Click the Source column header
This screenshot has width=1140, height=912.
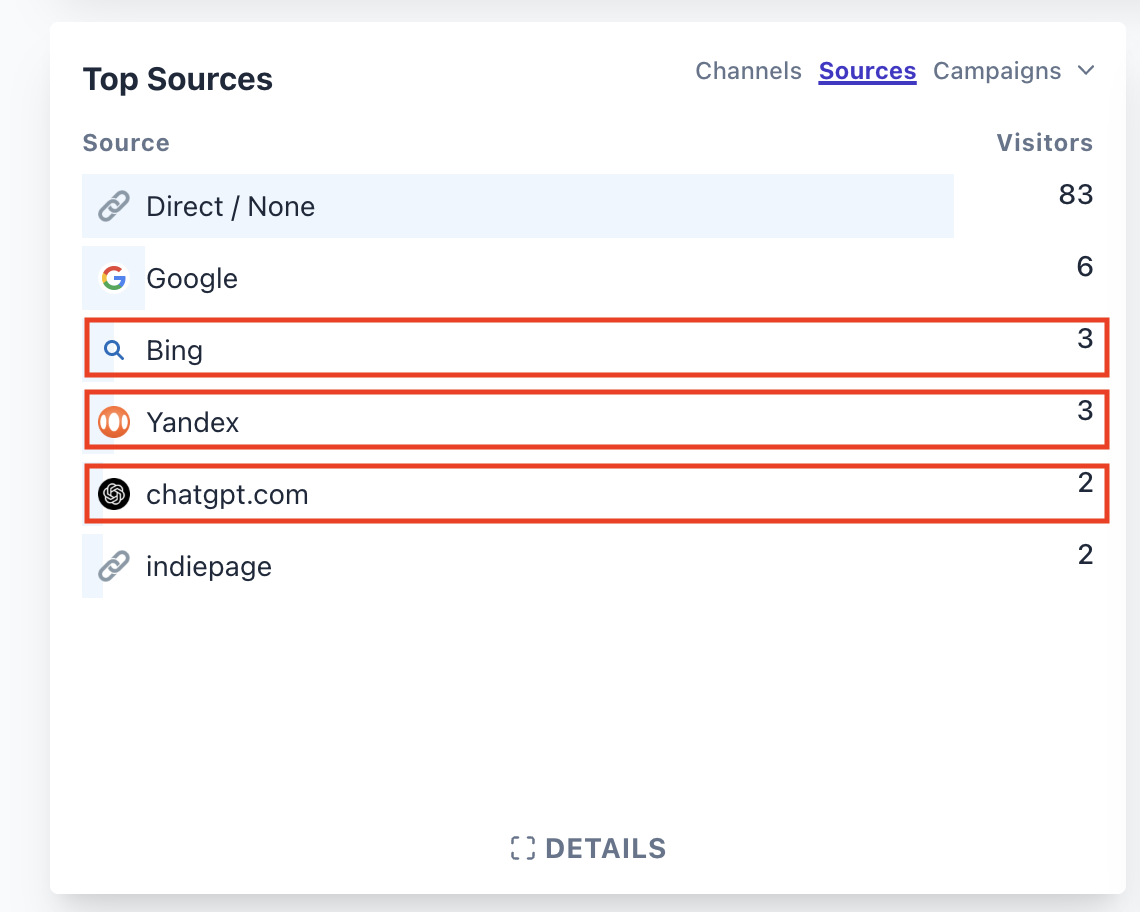(x=126, y=143)
